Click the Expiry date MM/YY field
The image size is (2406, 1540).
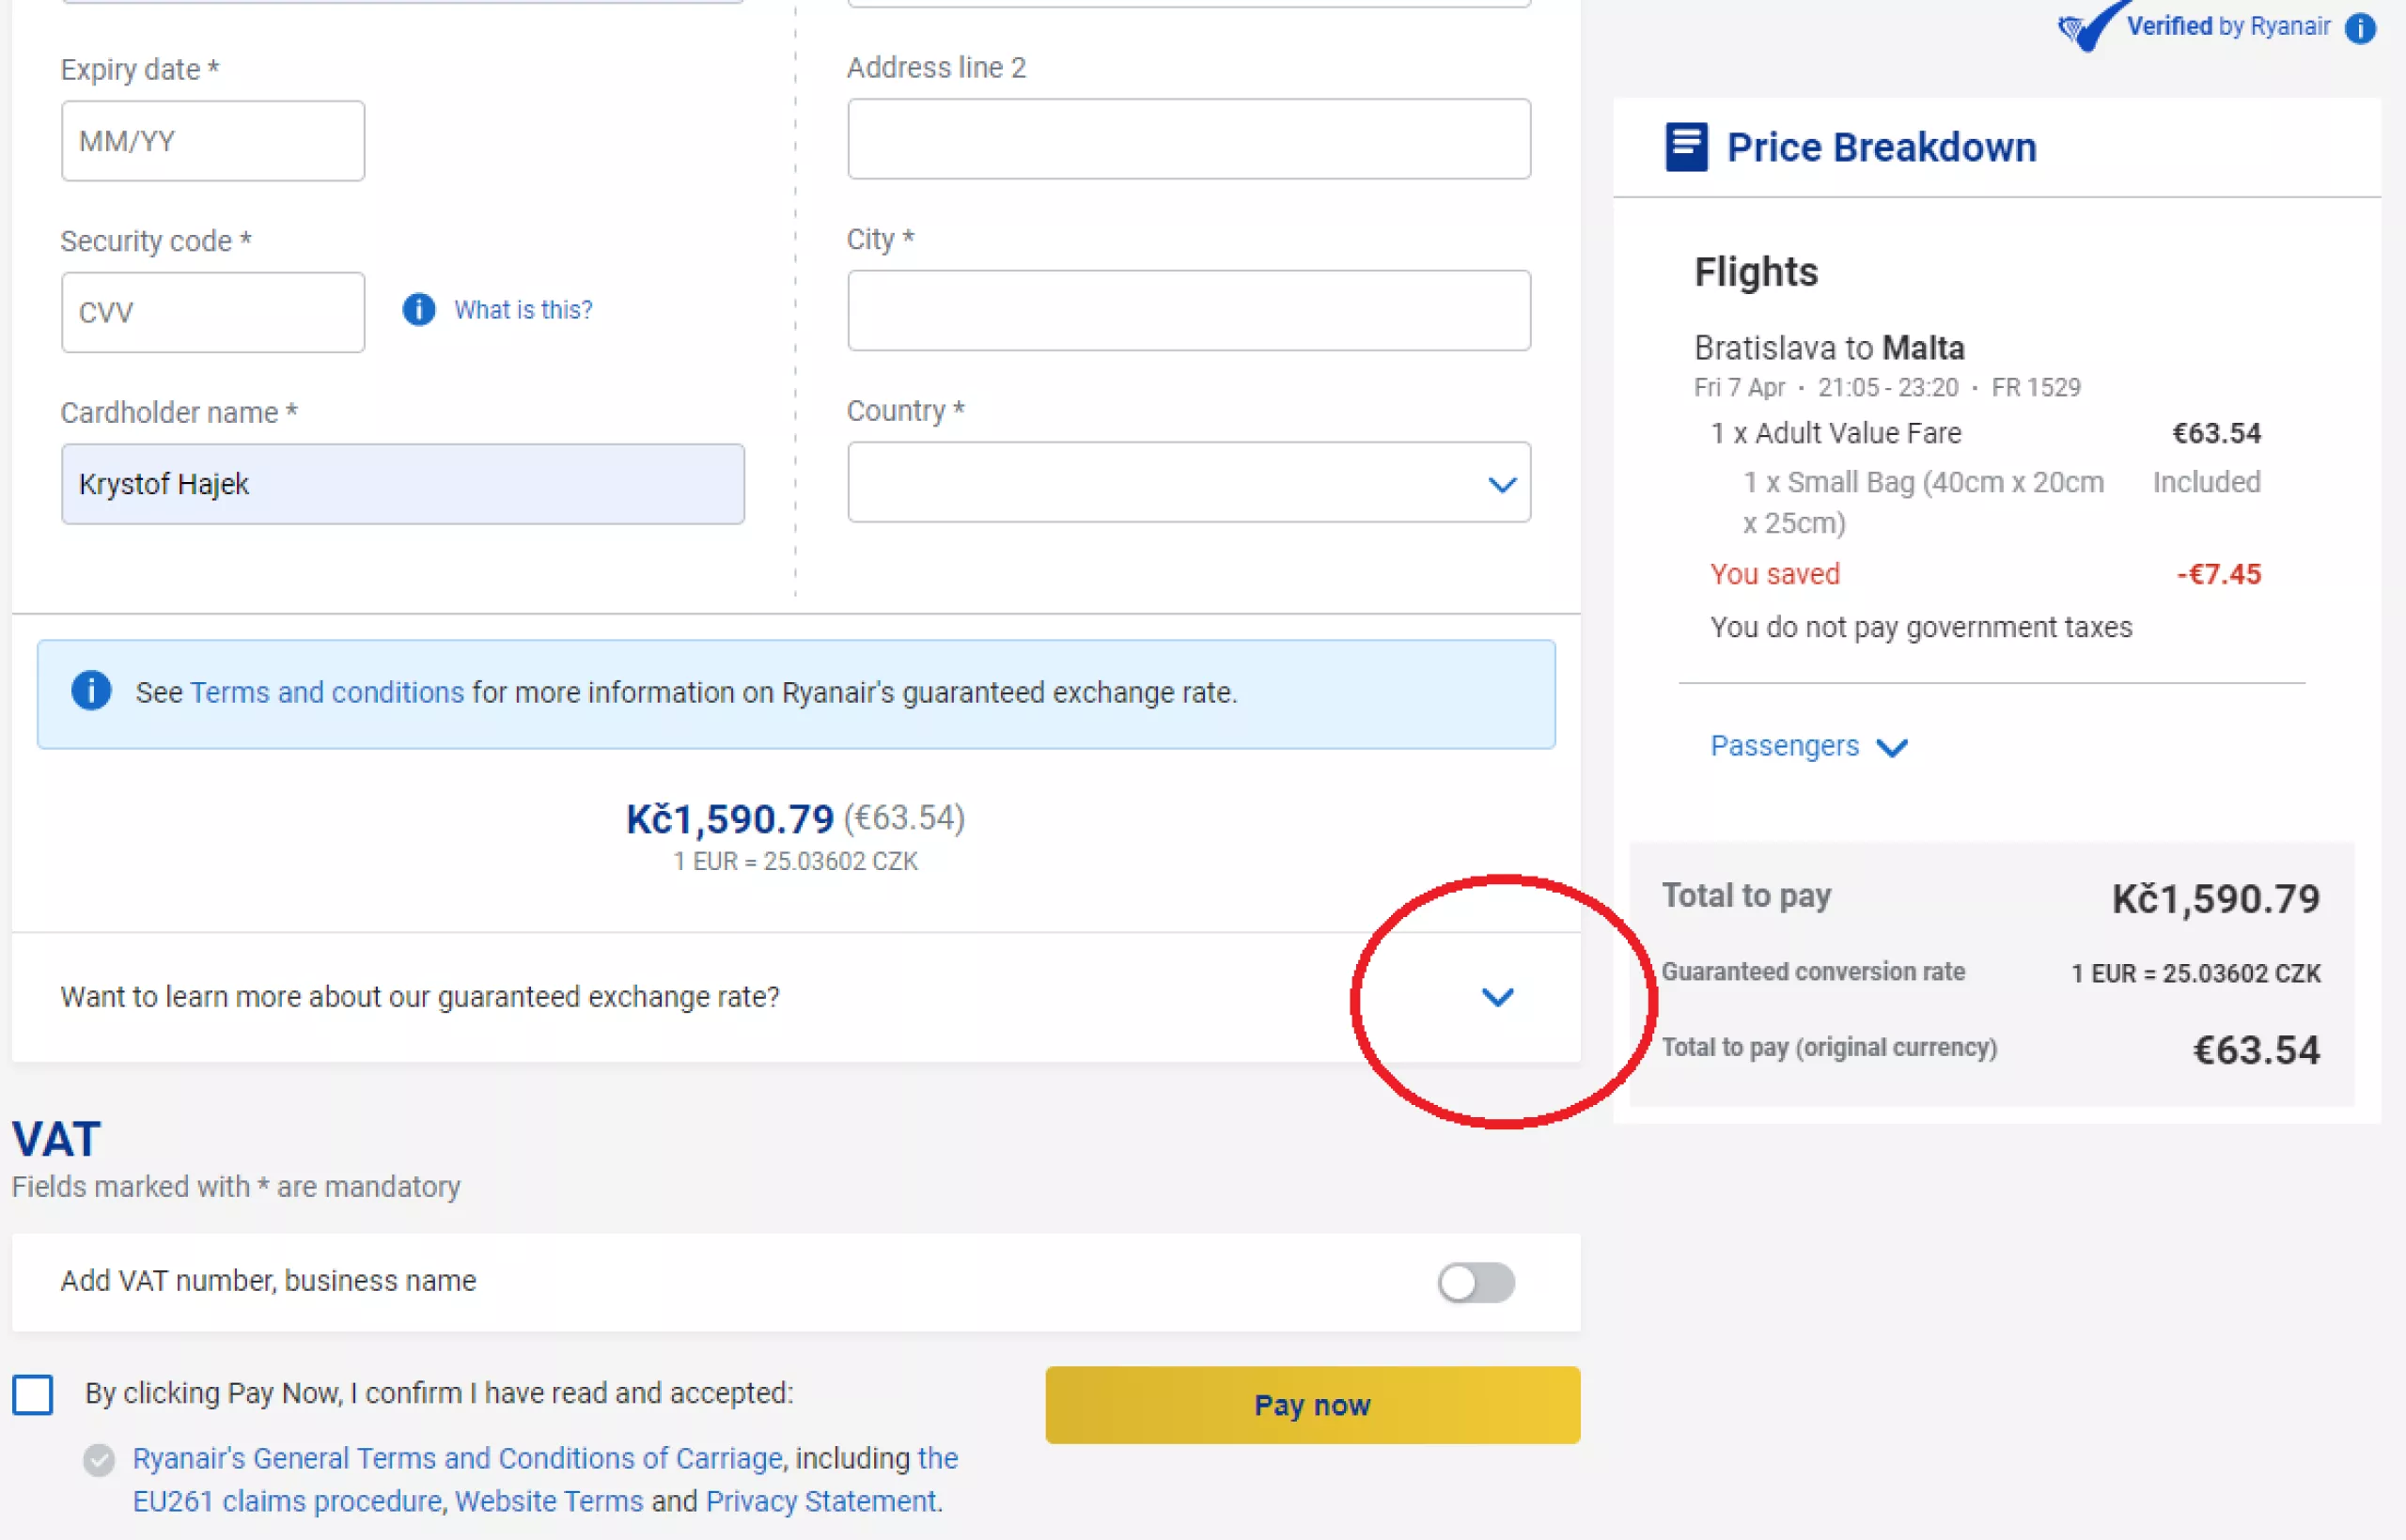point(213,141)
